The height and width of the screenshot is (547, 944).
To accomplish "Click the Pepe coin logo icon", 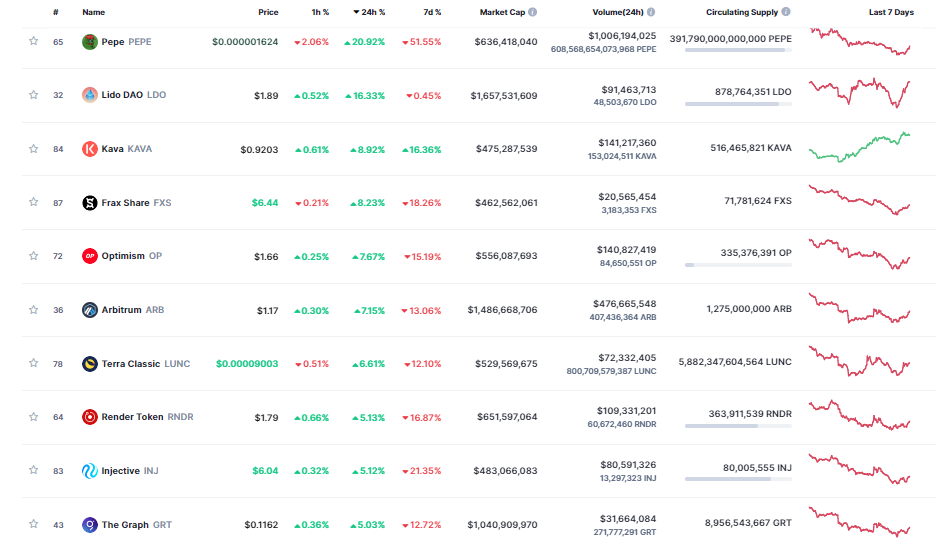I will 90,42.
